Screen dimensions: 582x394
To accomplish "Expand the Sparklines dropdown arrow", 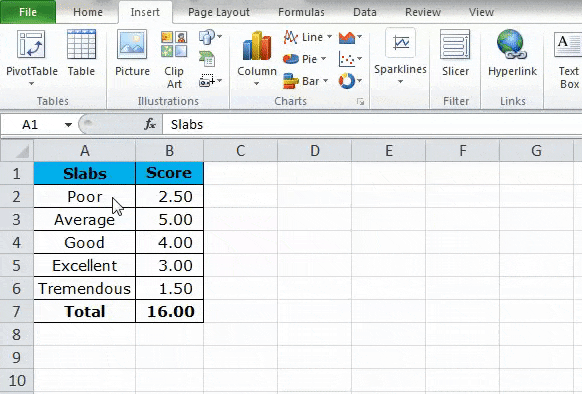I will tap(400, 82).
